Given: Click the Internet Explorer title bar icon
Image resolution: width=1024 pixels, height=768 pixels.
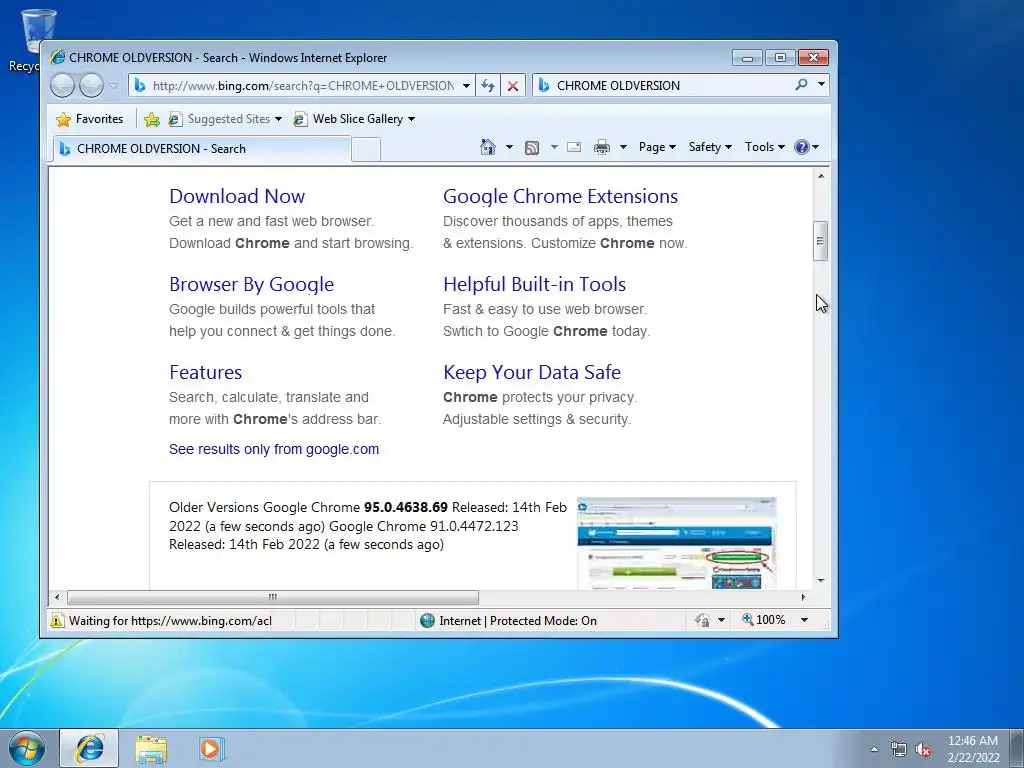Looking at the screenshot, I should point(58,57).
